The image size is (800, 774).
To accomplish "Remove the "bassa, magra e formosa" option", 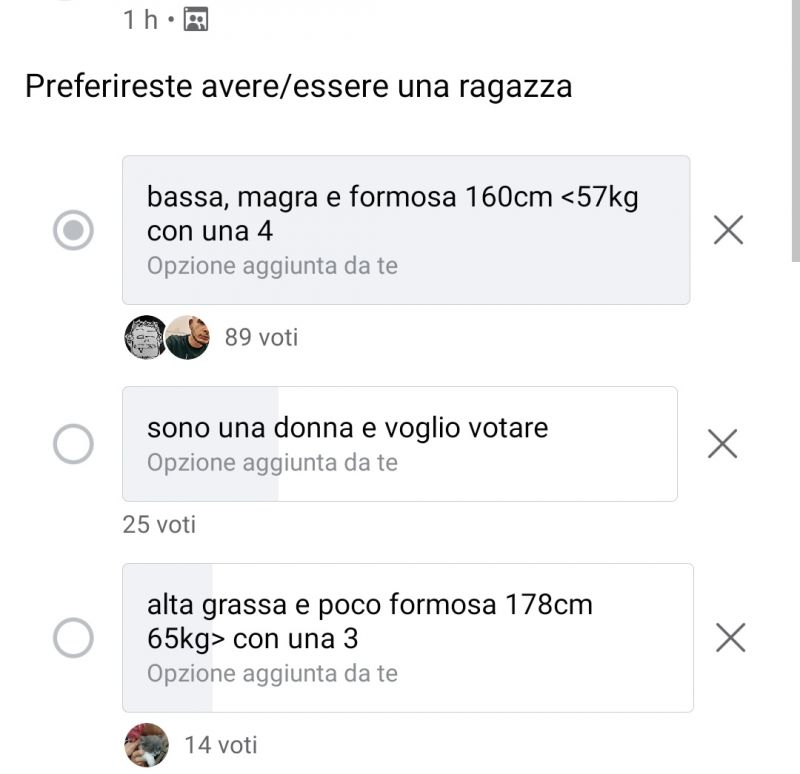I will (x=728, y=231).
